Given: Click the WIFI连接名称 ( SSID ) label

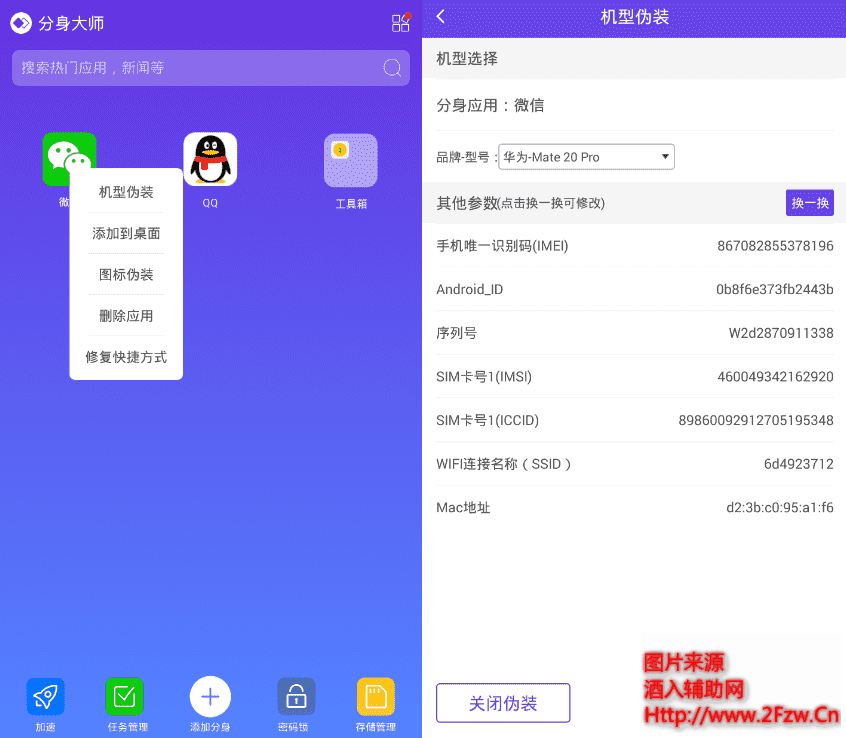Looking at the screenshot, I should [503, 464].
